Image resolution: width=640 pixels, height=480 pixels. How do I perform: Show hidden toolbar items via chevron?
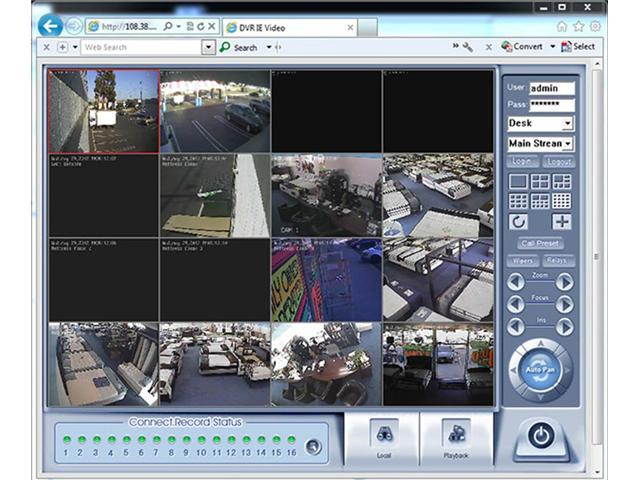(456, 46)
